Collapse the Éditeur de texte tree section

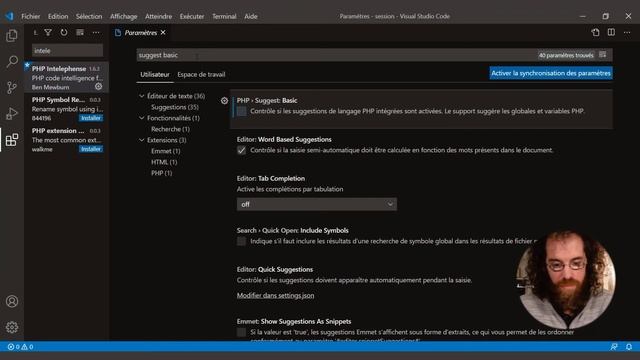(x=142, y=96)
